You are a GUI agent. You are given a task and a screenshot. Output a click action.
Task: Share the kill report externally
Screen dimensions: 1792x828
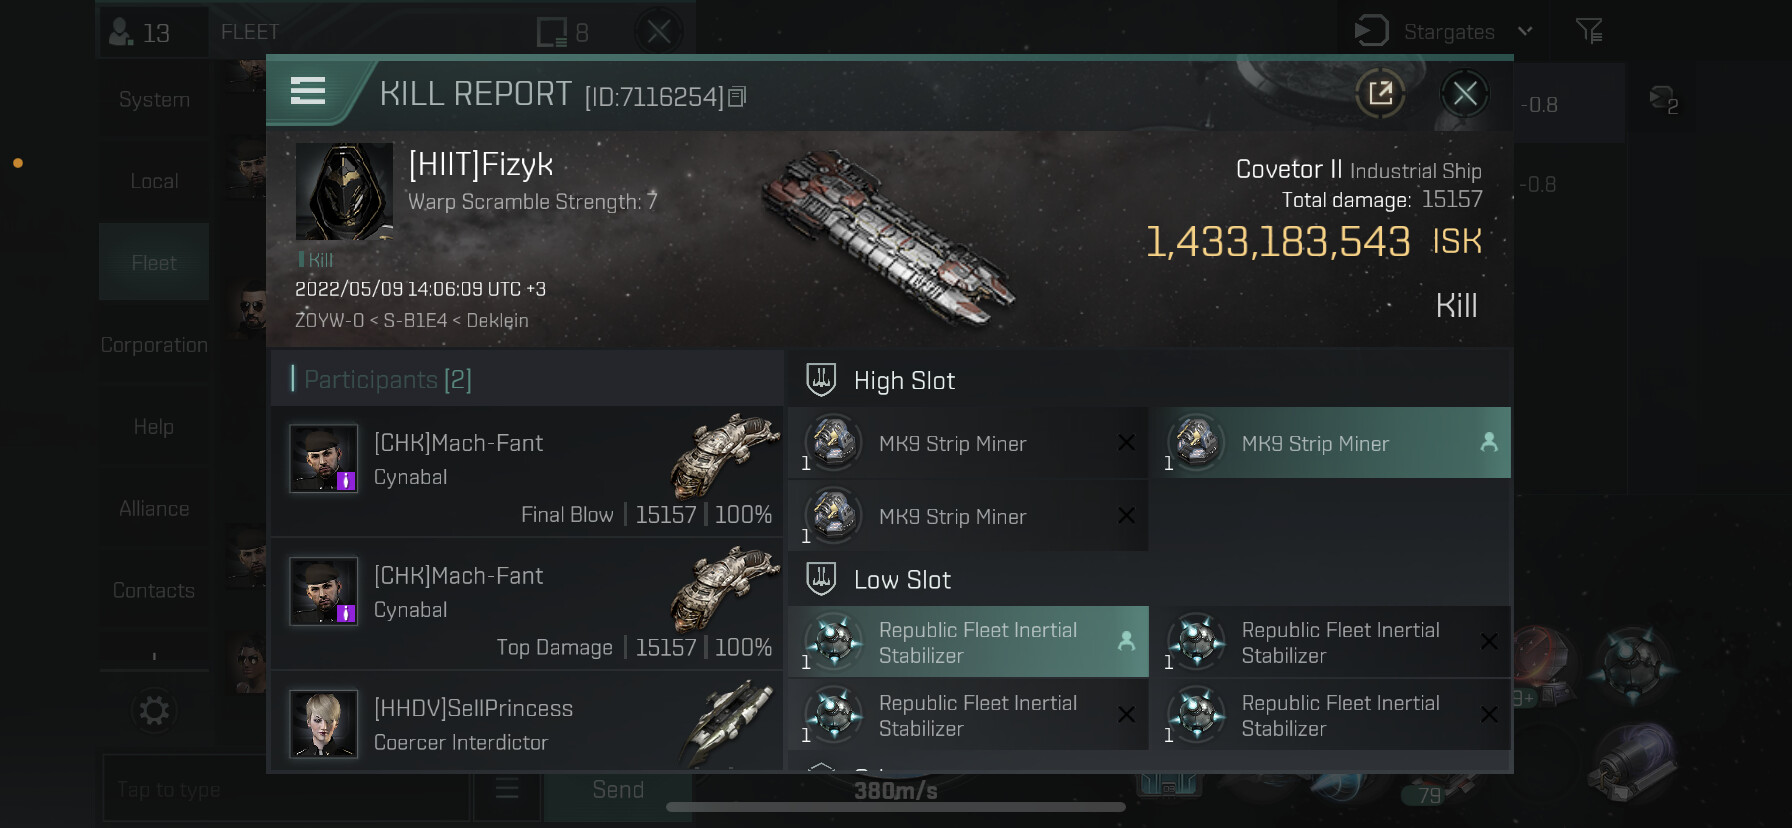point(1380,94)
